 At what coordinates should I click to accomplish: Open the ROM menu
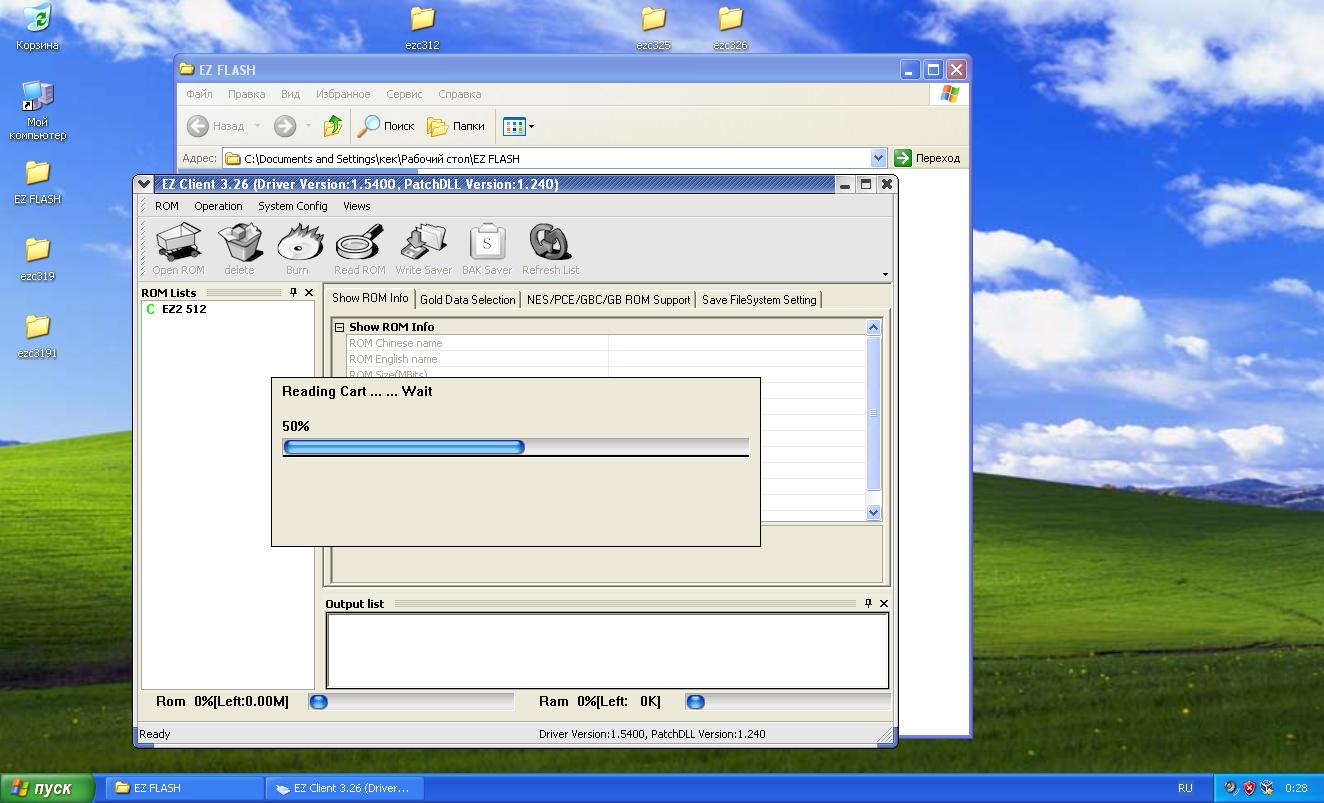167,206
